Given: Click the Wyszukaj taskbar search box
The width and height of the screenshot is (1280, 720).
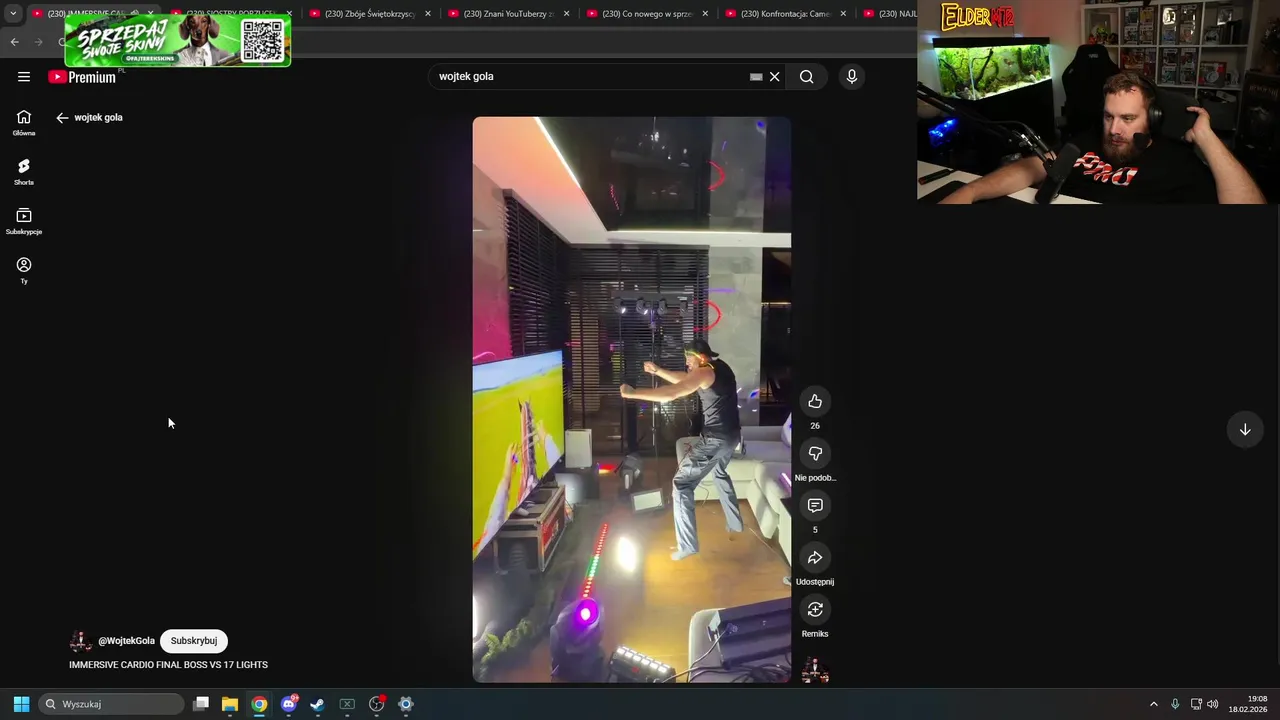Looking at the screenshot, I should [x=112, y=704].
